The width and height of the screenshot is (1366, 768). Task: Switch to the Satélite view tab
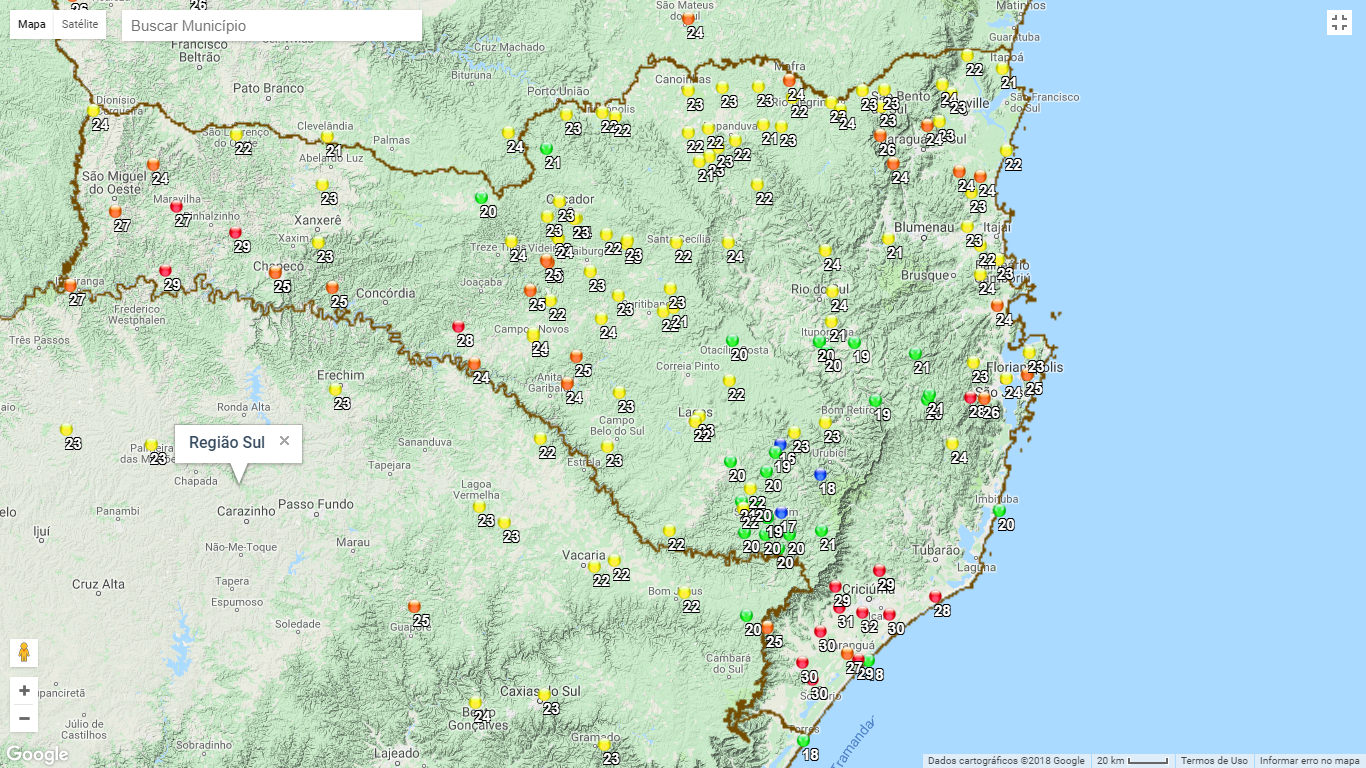80,24
